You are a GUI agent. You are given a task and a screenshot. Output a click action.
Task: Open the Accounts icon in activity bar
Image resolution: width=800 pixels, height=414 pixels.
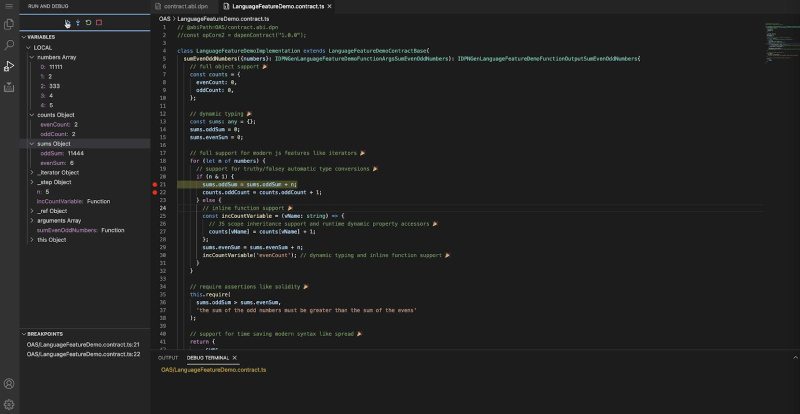(9, 383)
